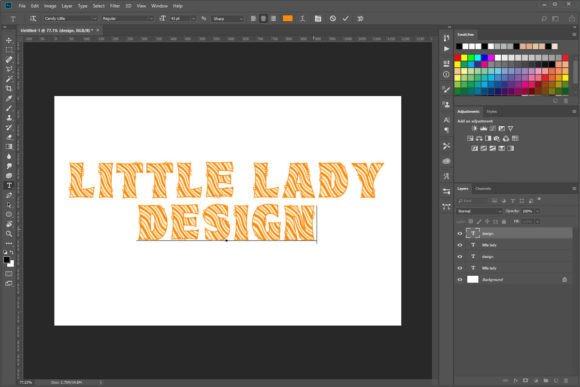Screen dimensions: 580x387
Task: Select the Eyedropper tool
Action: (9, 98)
